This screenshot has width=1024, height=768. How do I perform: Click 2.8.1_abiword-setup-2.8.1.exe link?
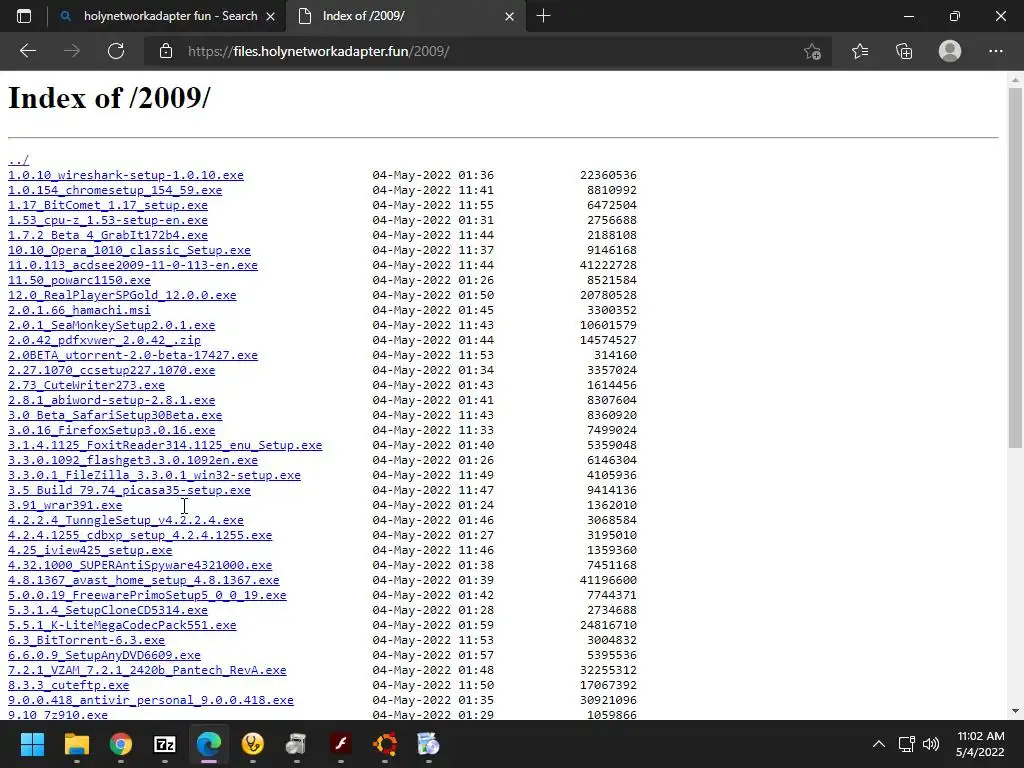(111, 400)
